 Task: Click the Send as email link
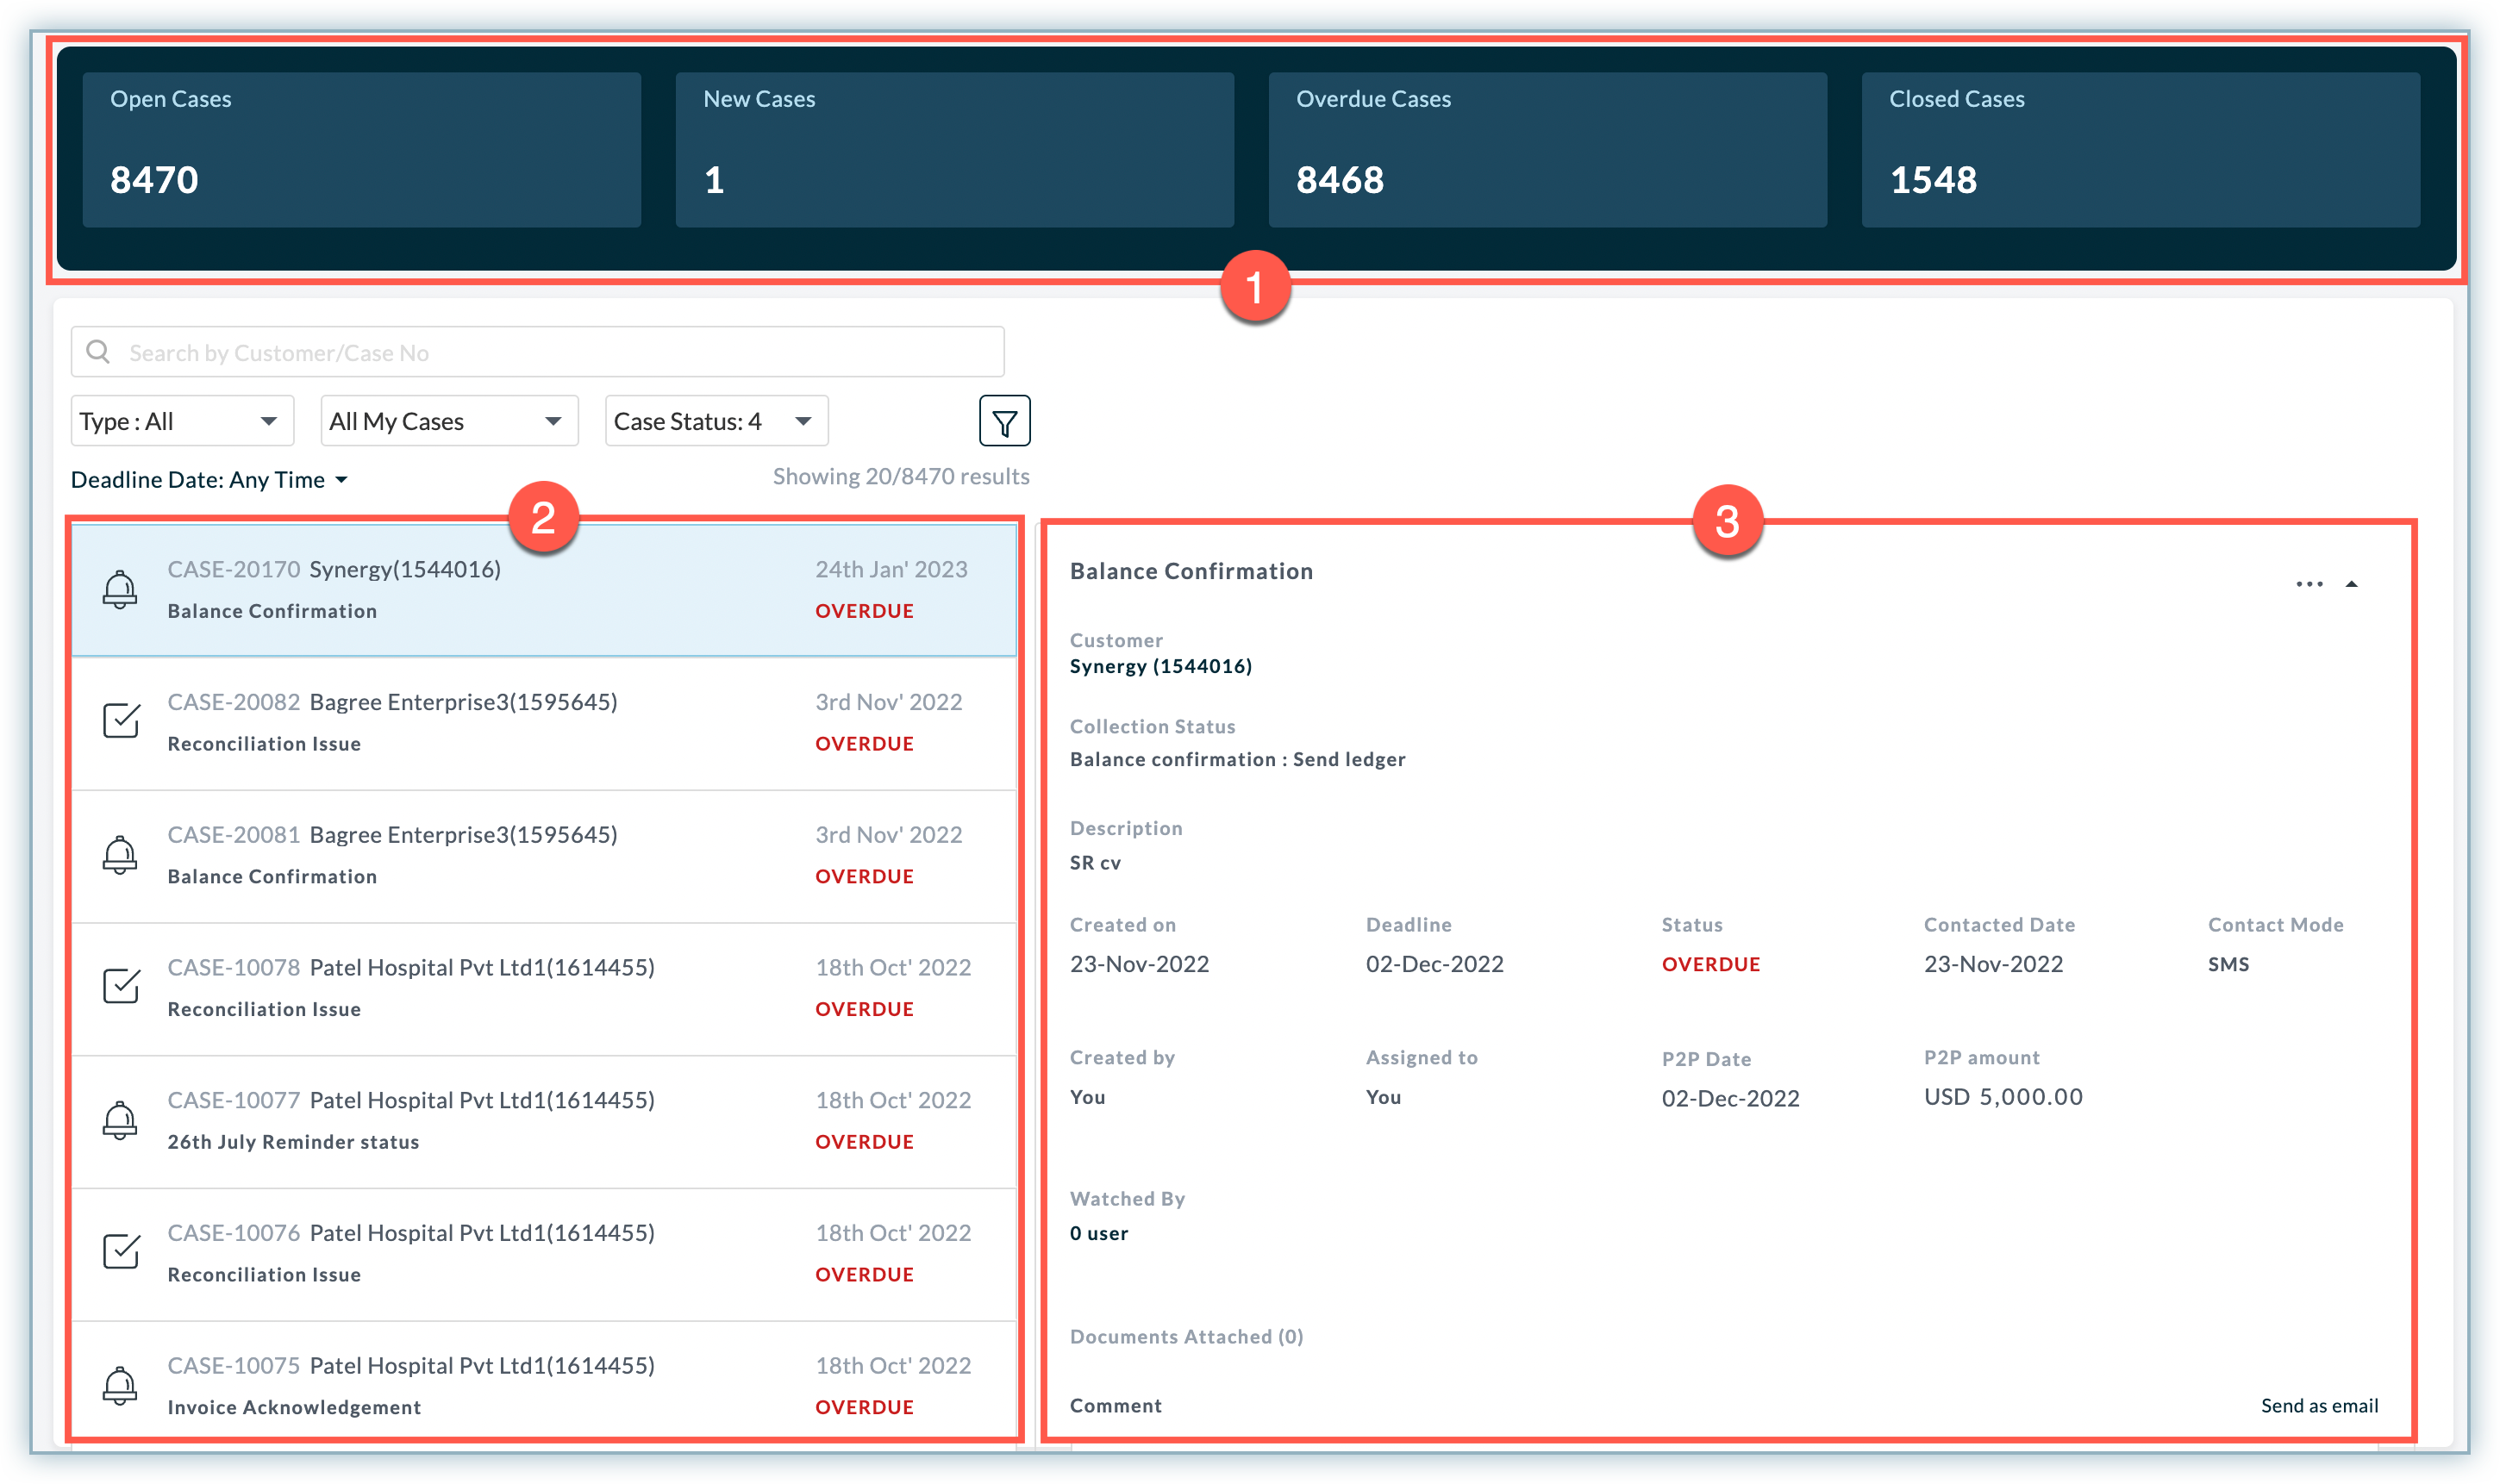tap(2319, 1406)
